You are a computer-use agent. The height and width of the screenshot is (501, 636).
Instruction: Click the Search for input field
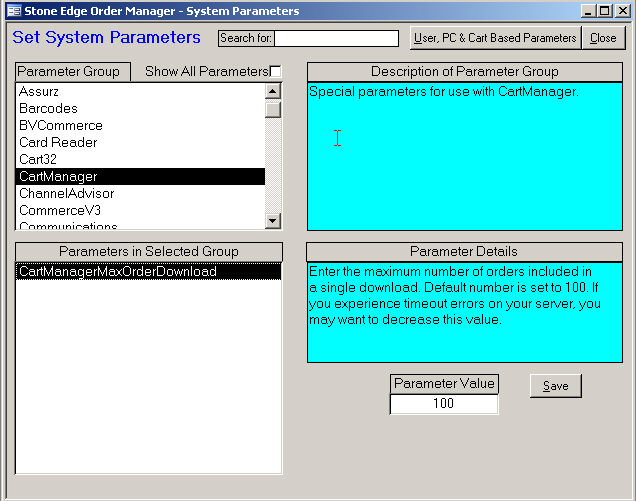[x=336, y=38]
